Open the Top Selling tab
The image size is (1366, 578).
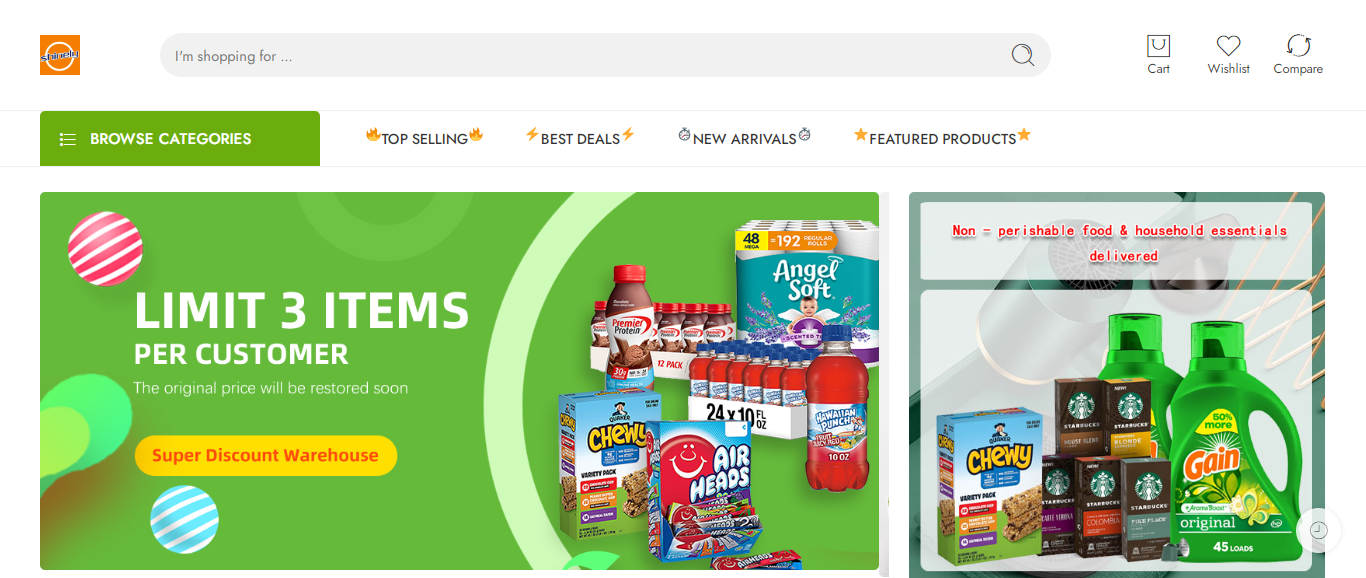pos(424,138)
